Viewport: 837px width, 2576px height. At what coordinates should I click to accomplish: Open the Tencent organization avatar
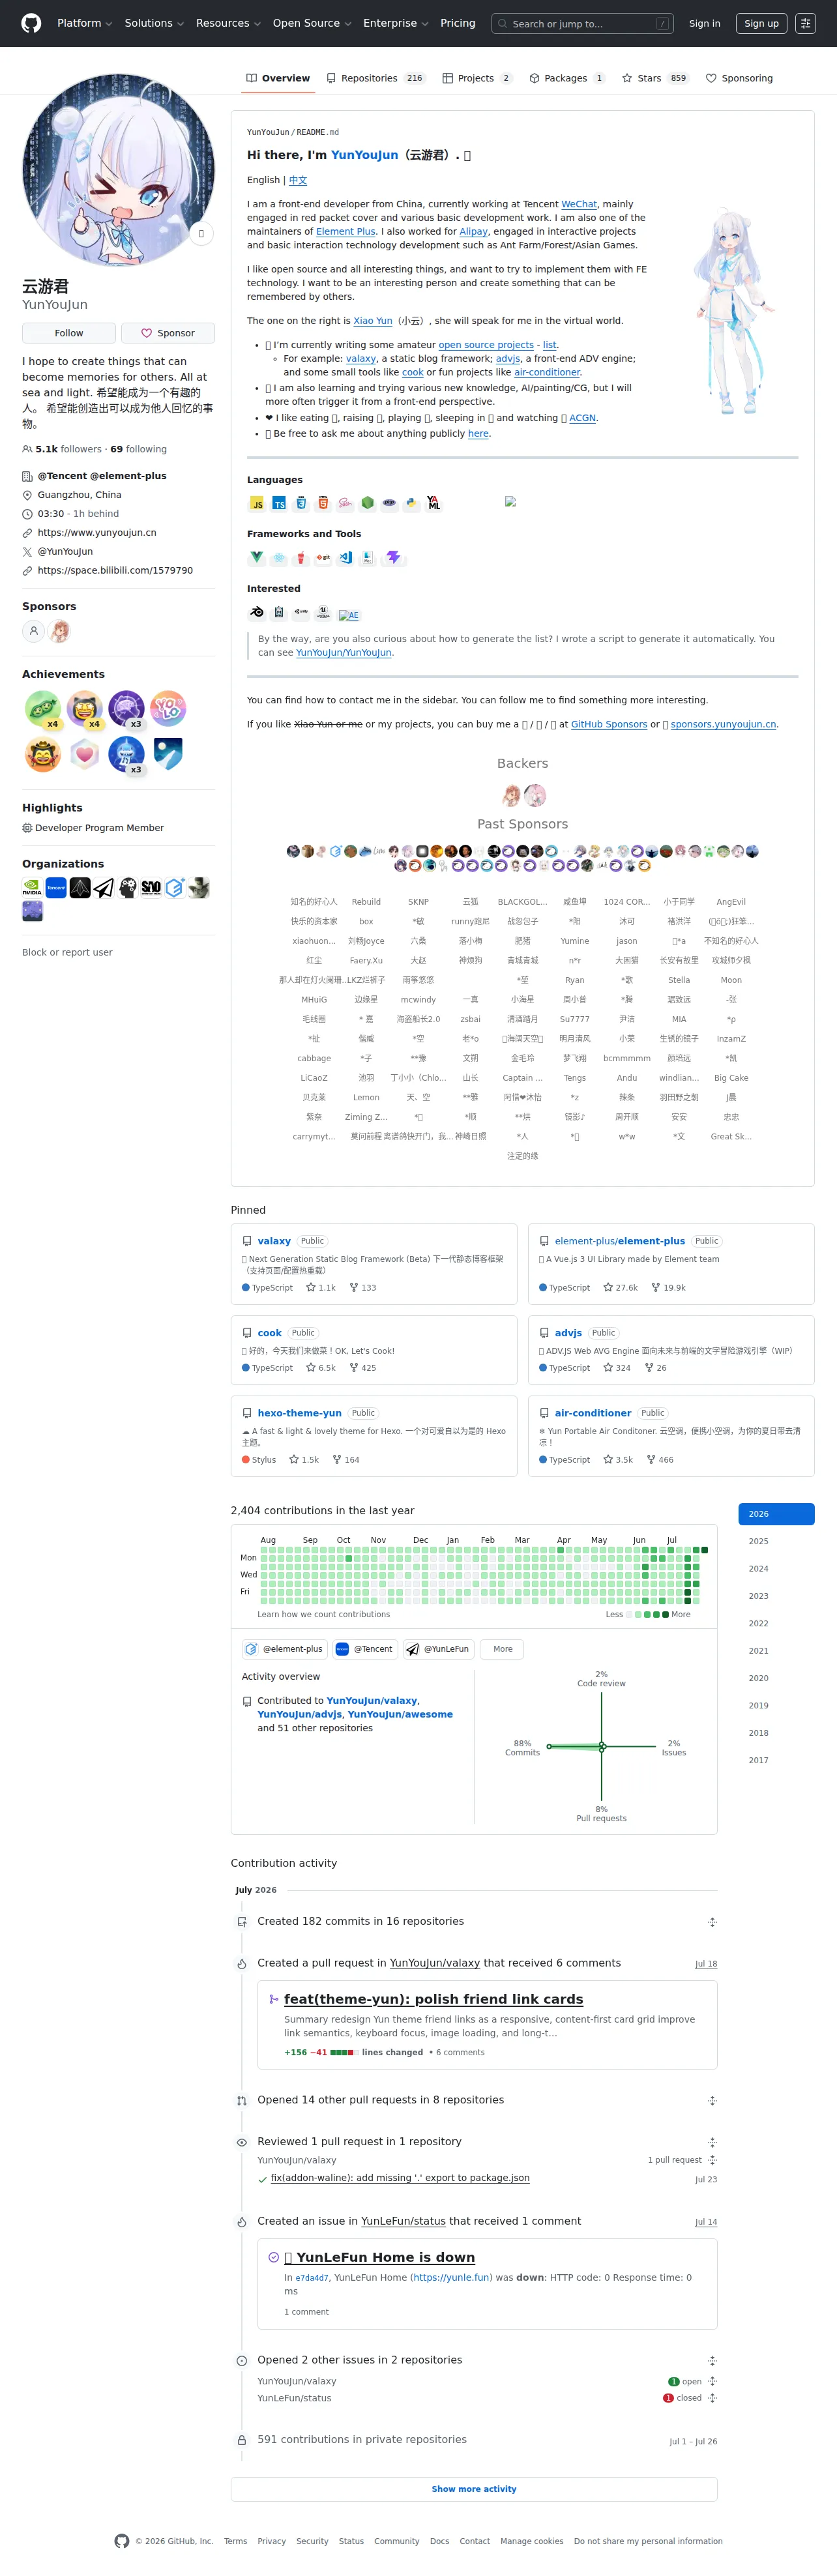point(56,887)
